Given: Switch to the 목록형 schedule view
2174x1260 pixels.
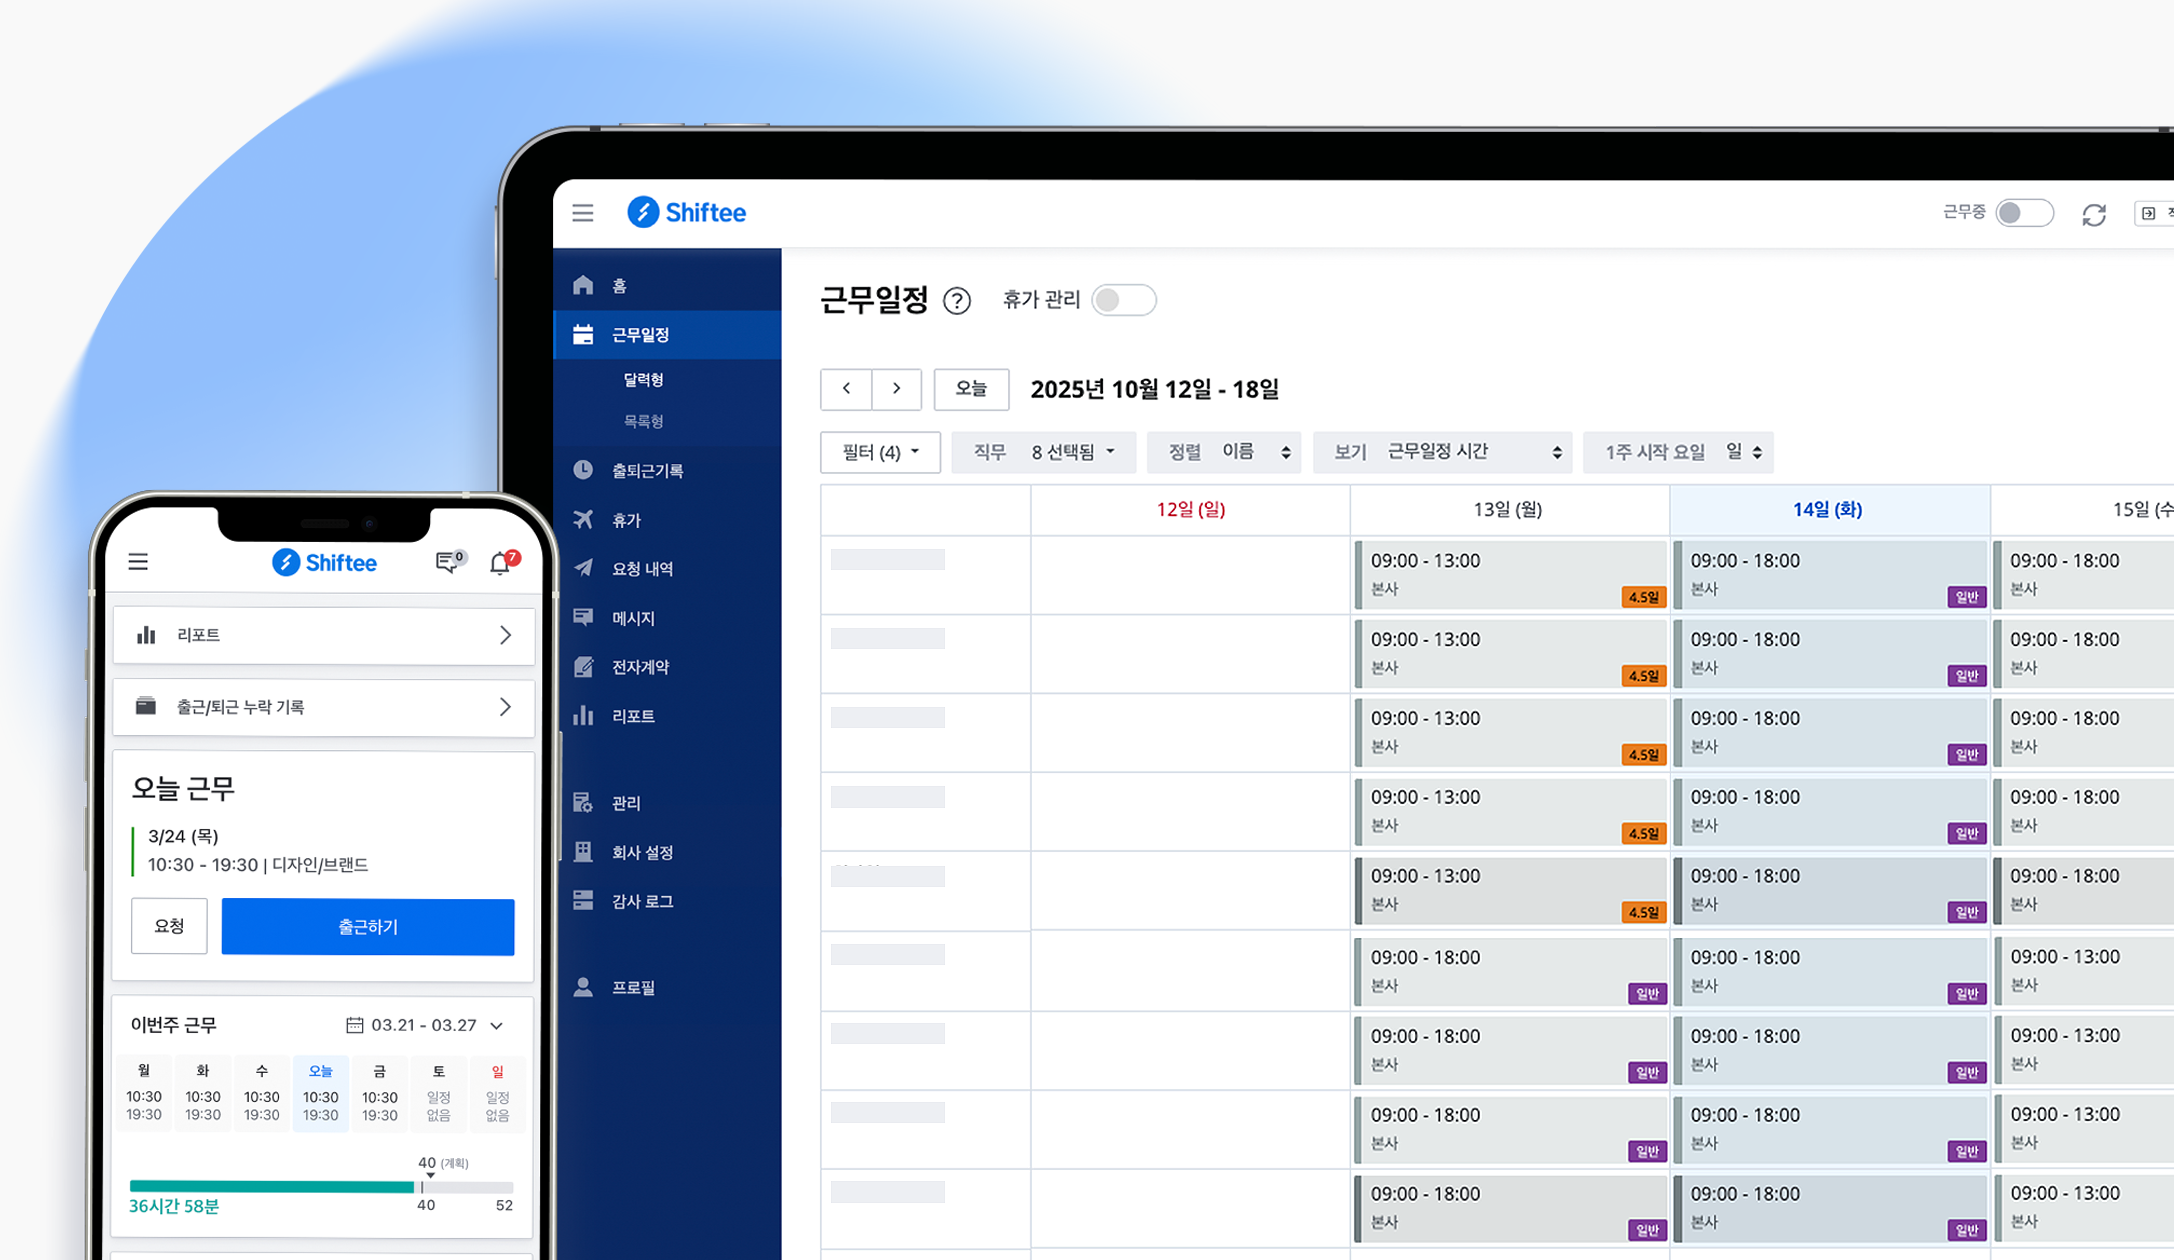Looking at the screenshot, I should pyautogui.click(x=643, y=420).
